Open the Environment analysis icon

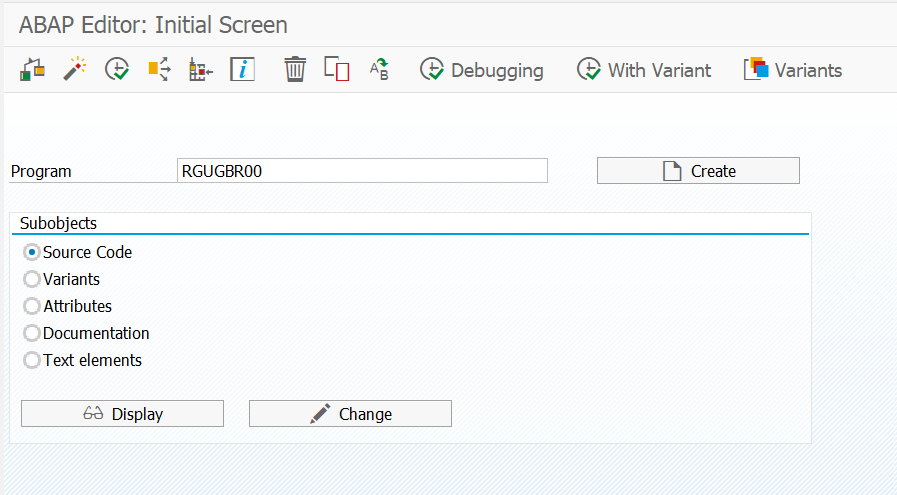click(x=201, y=69)
